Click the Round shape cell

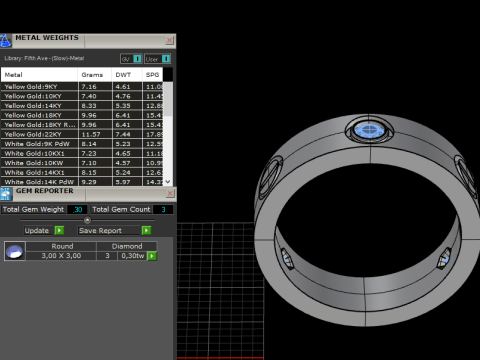[62, 246]
